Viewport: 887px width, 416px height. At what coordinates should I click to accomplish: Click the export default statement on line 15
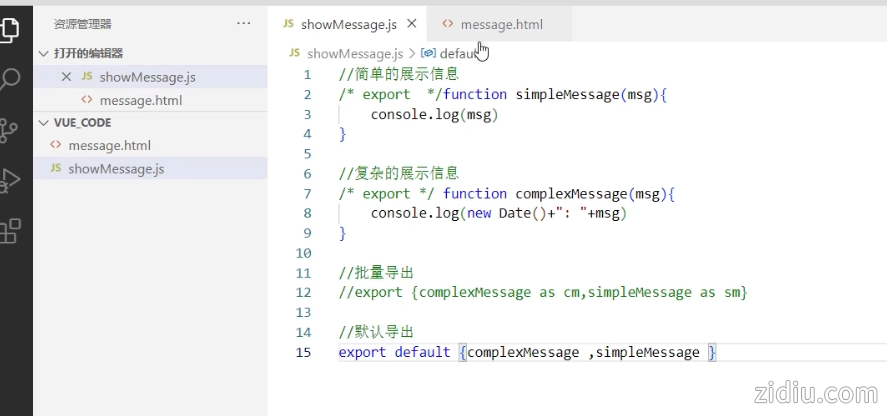[394, 352]
